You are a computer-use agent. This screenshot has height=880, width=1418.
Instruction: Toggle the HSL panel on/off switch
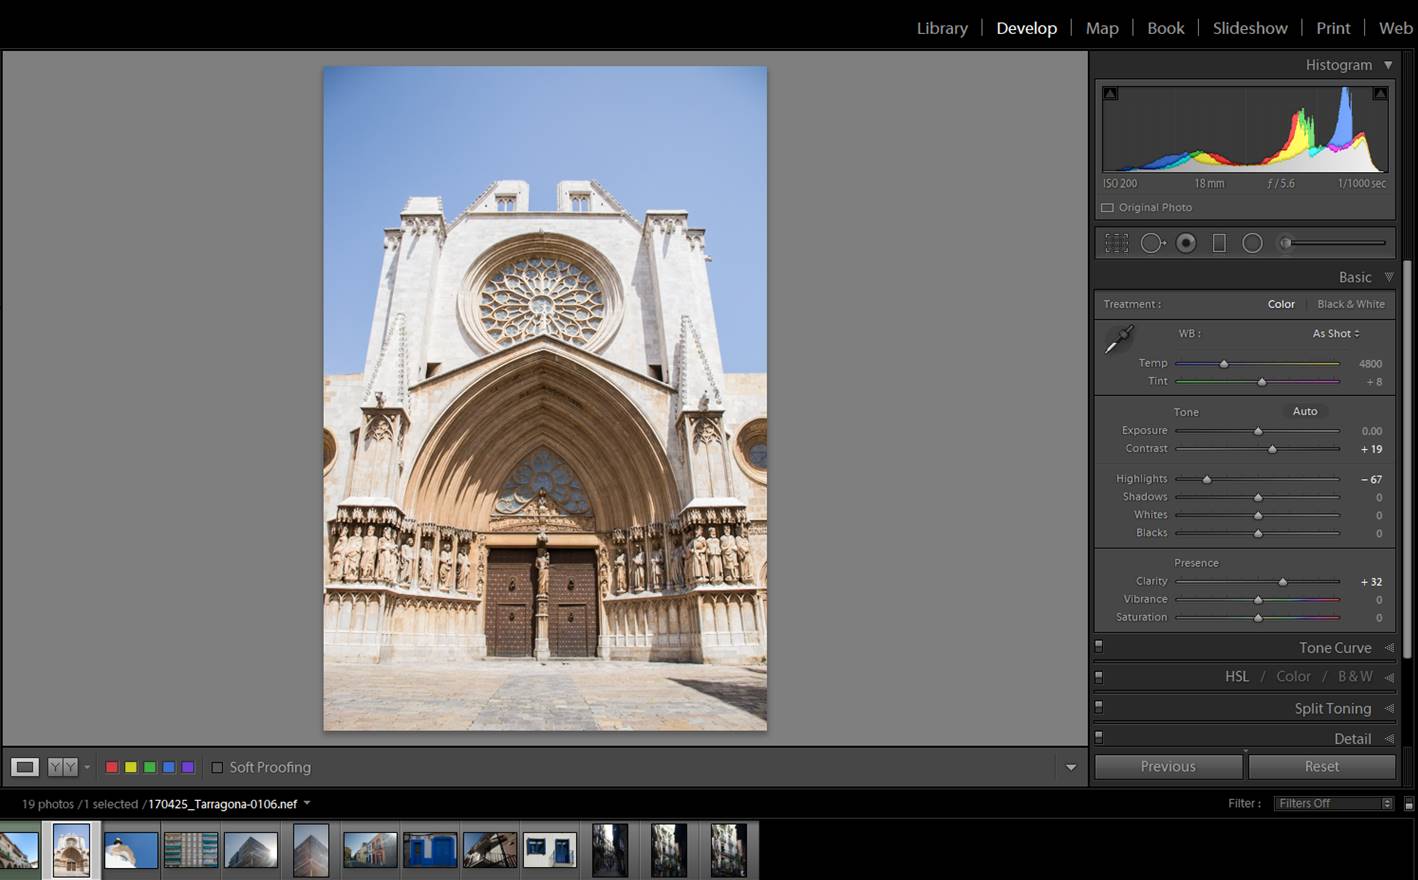coord(1098,677)
